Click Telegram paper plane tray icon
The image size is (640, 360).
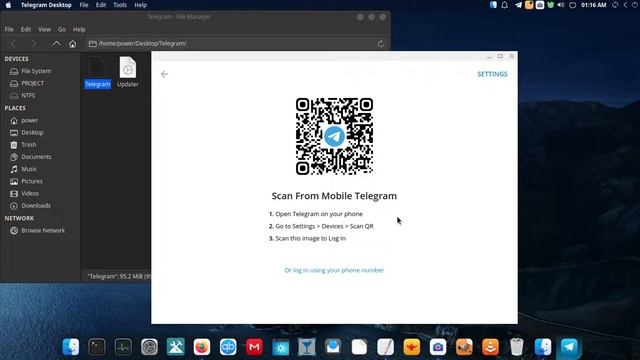(518, 5)
